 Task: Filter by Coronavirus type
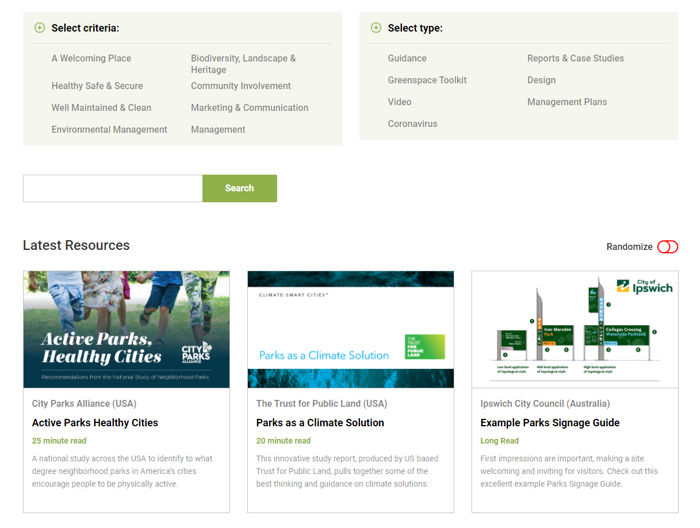pyautogui.click(x=412, y=124)
